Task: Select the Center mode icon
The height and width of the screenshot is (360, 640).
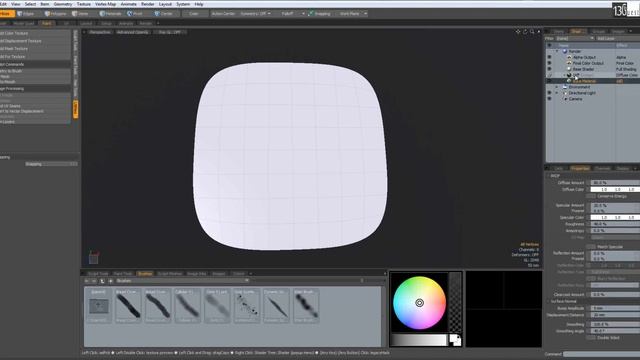Action: pyautogui.click(x=157, y=13)
